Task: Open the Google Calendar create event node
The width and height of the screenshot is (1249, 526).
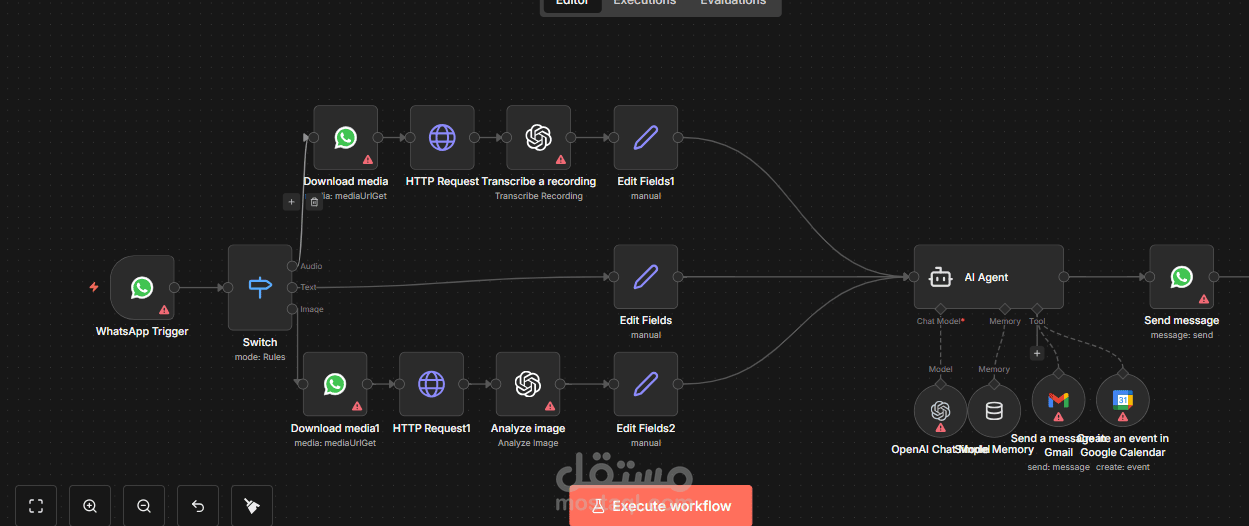Action: click(x=1123, y=400)
